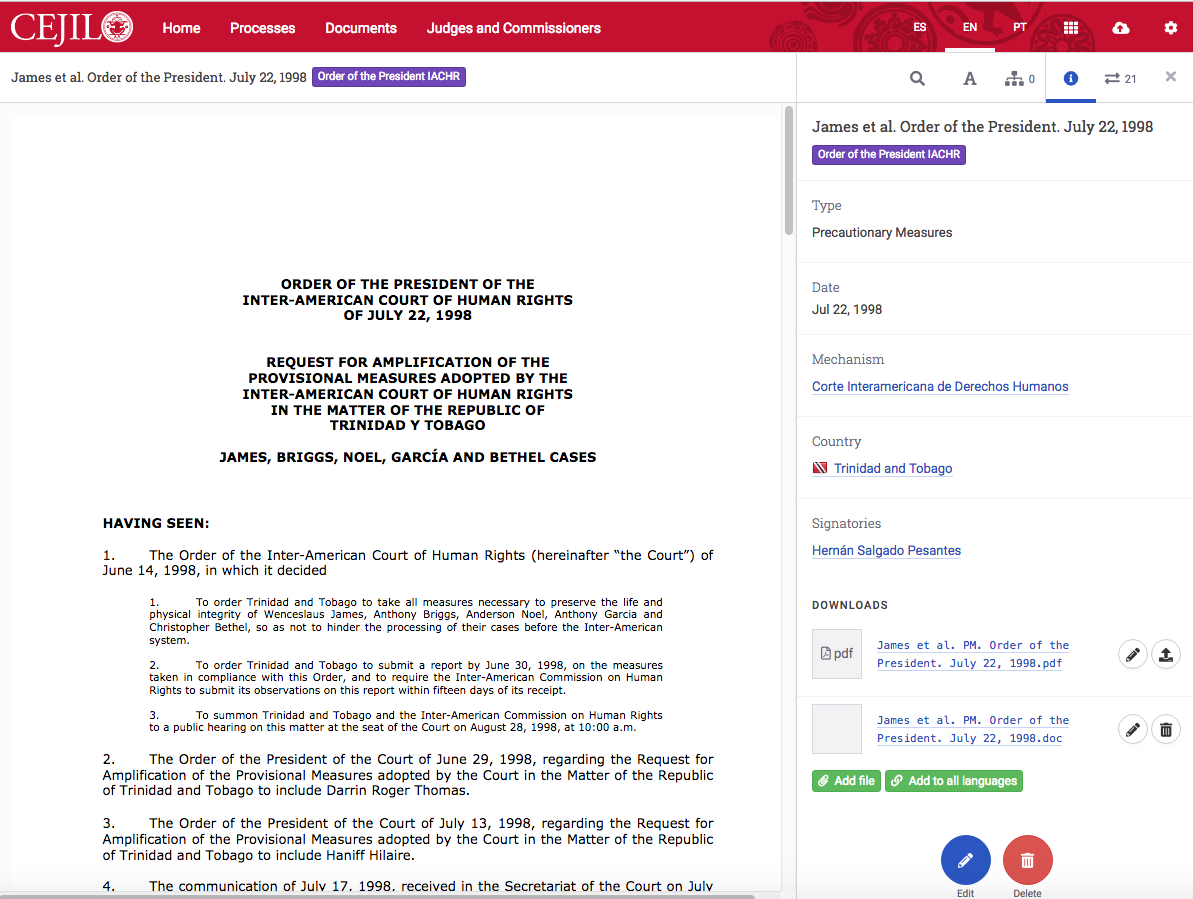Edit the pdf file name
Screen dimensions: 1193x899
tap(1133, 654)
